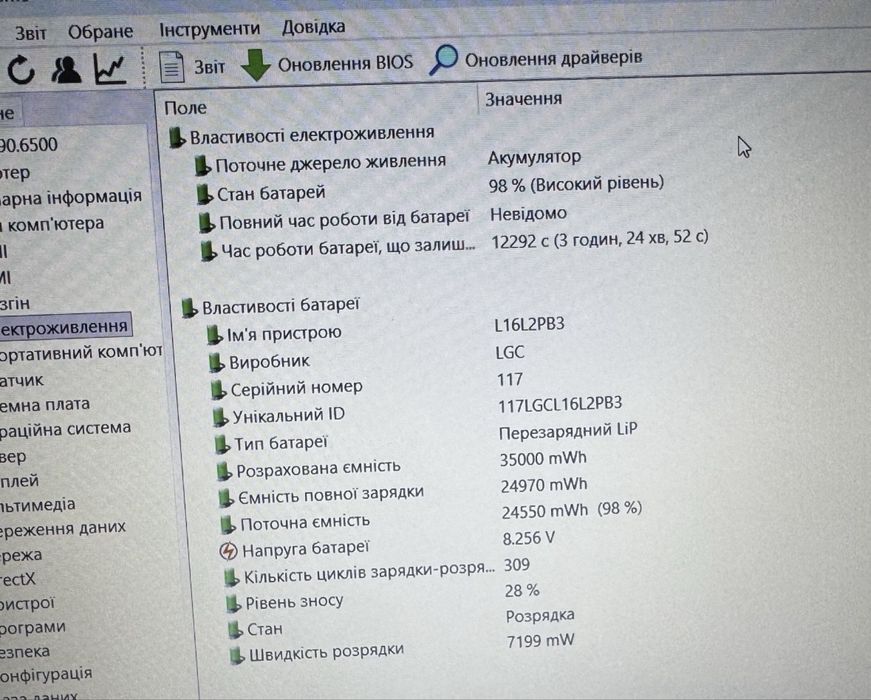Click the Поле column header
Image resolution: width=871 pixels, height=700 pixels.
coord(185,107)
